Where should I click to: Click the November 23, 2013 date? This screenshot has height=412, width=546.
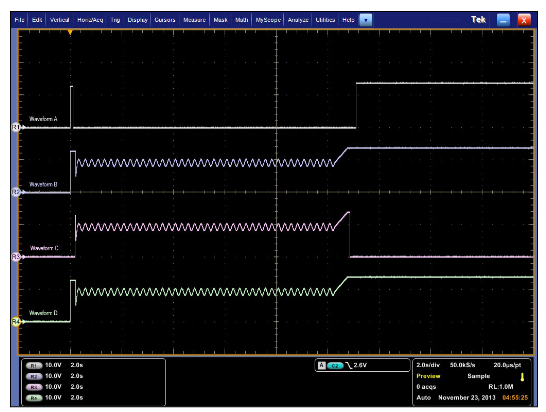pyautogui.click(x=467, y=398)
